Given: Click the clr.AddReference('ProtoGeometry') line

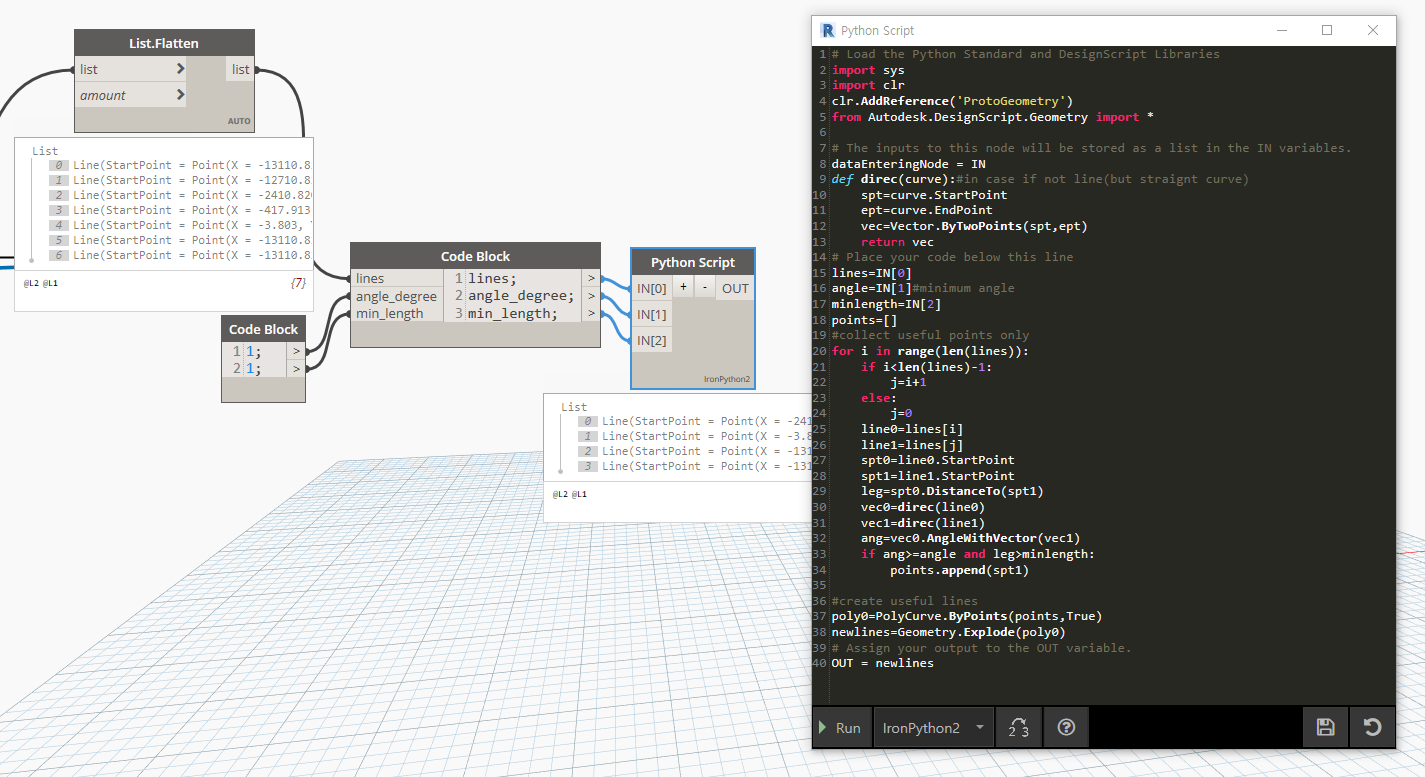Looking at the screenshot, I should pyautogui.click(x=952, y=101).
